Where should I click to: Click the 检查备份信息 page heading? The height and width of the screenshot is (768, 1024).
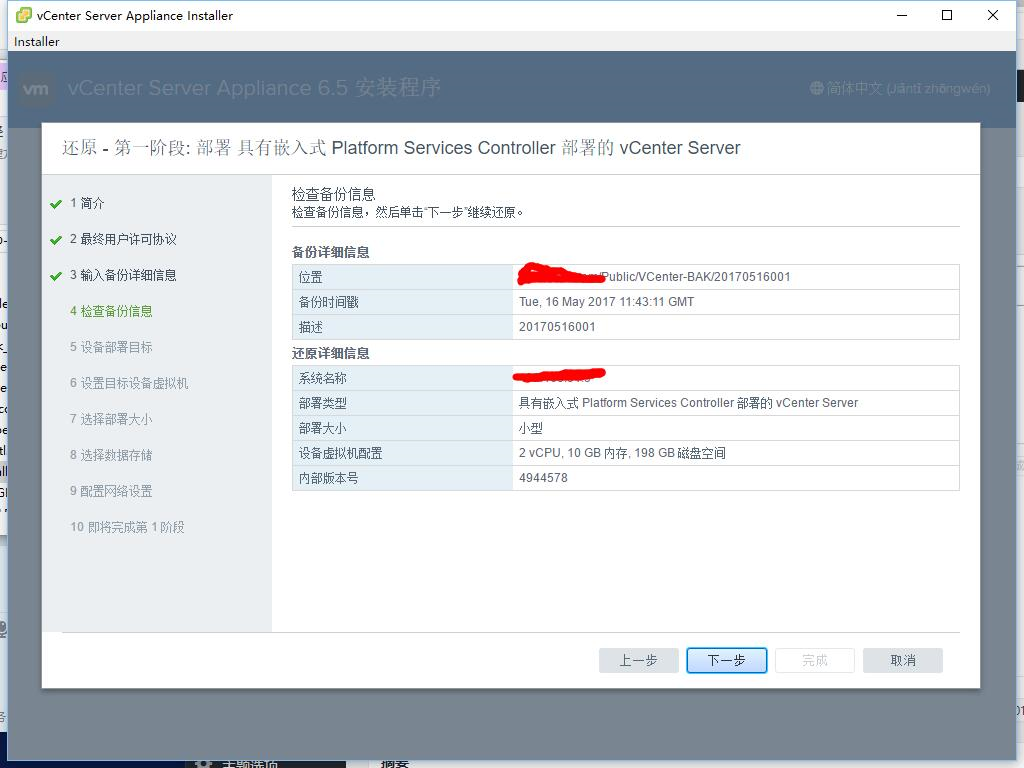pyautogui.click(x=333, y=194)
